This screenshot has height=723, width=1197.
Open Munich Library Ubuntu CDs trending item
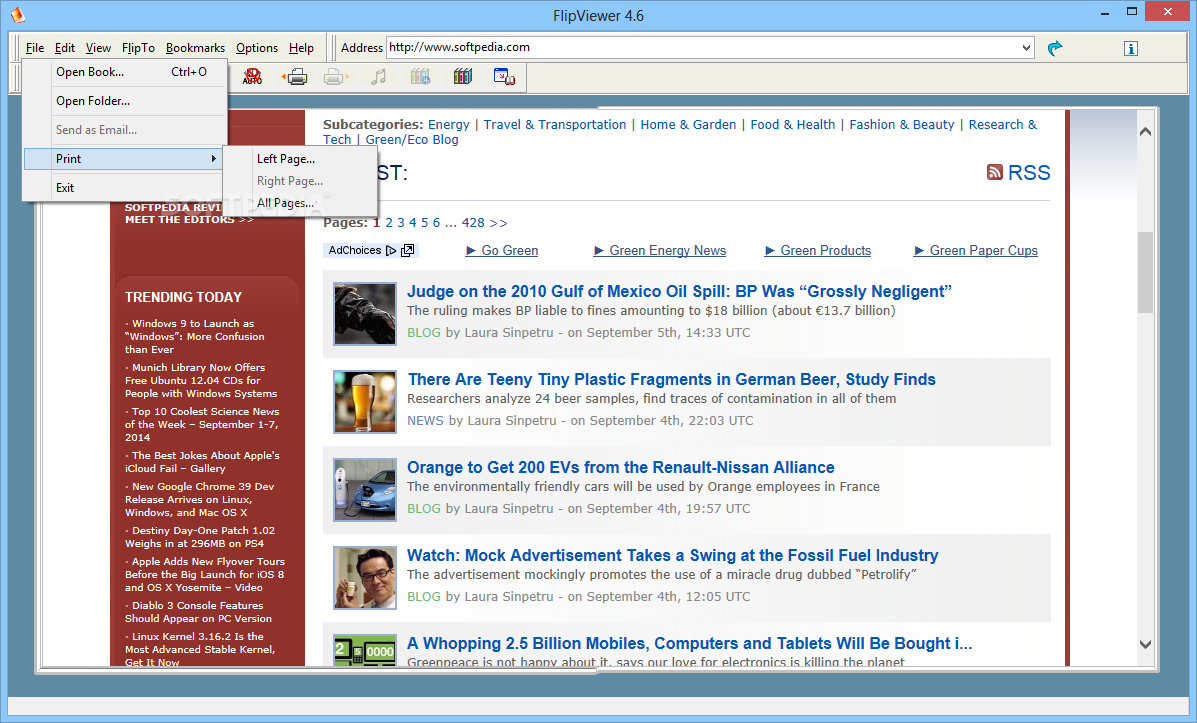202,380
